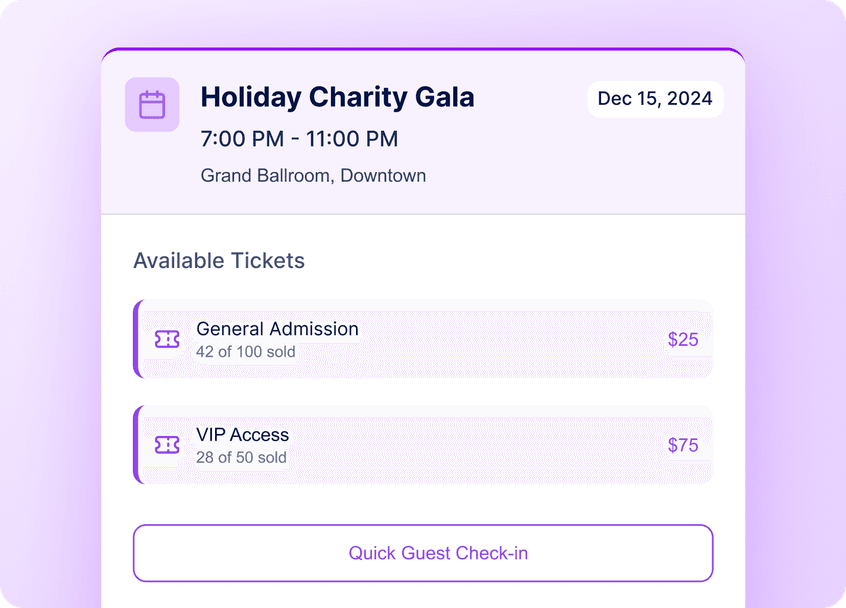This screenshot has height=608, width=846.
Task: Click the Available Tickets heading
Action: 219,261
